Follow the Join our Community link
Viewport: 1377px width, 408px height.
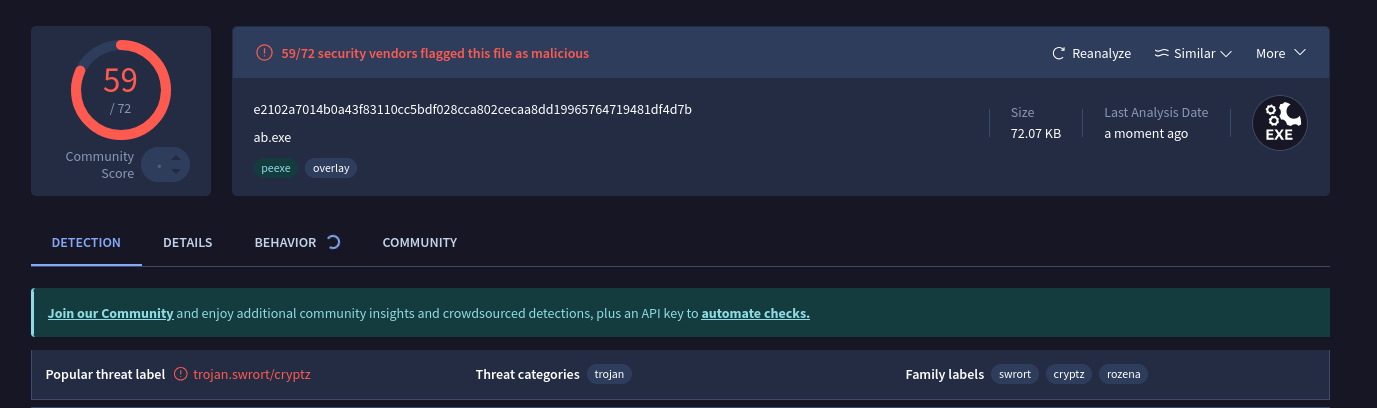(x=111, y=313)
